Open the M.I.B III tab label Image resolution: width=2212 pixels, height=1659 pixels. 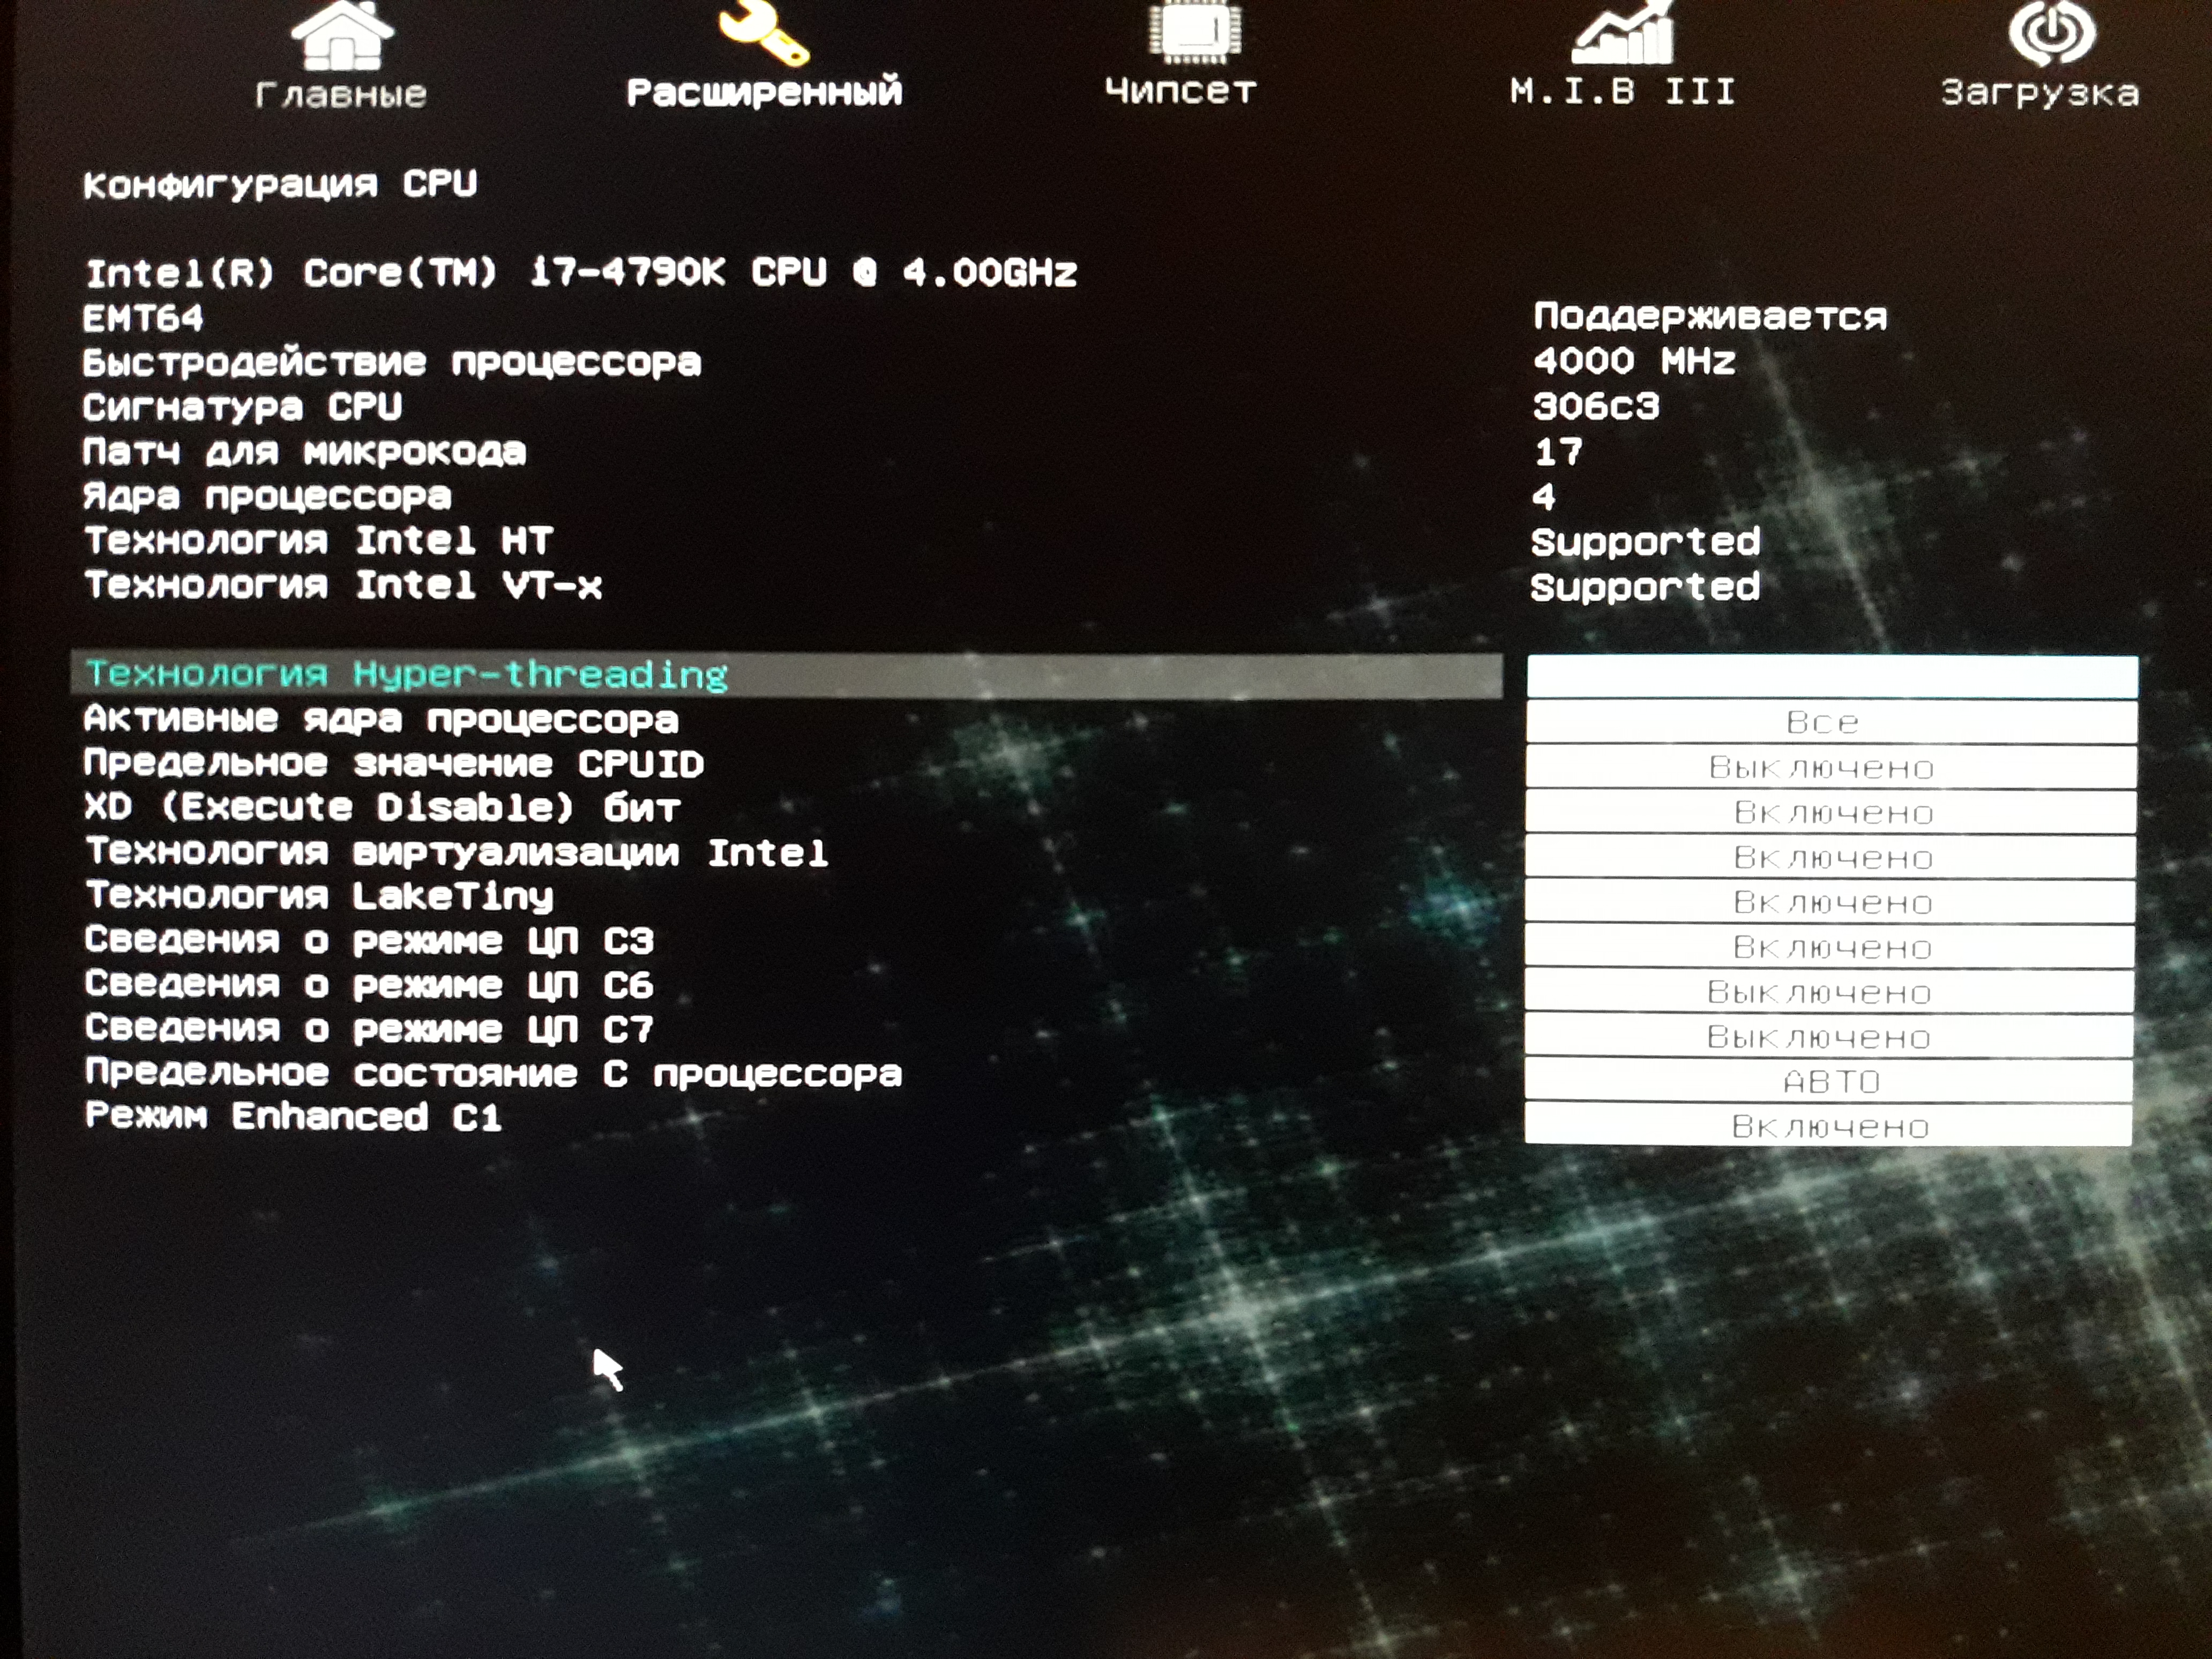click(x=1622, y=92)
